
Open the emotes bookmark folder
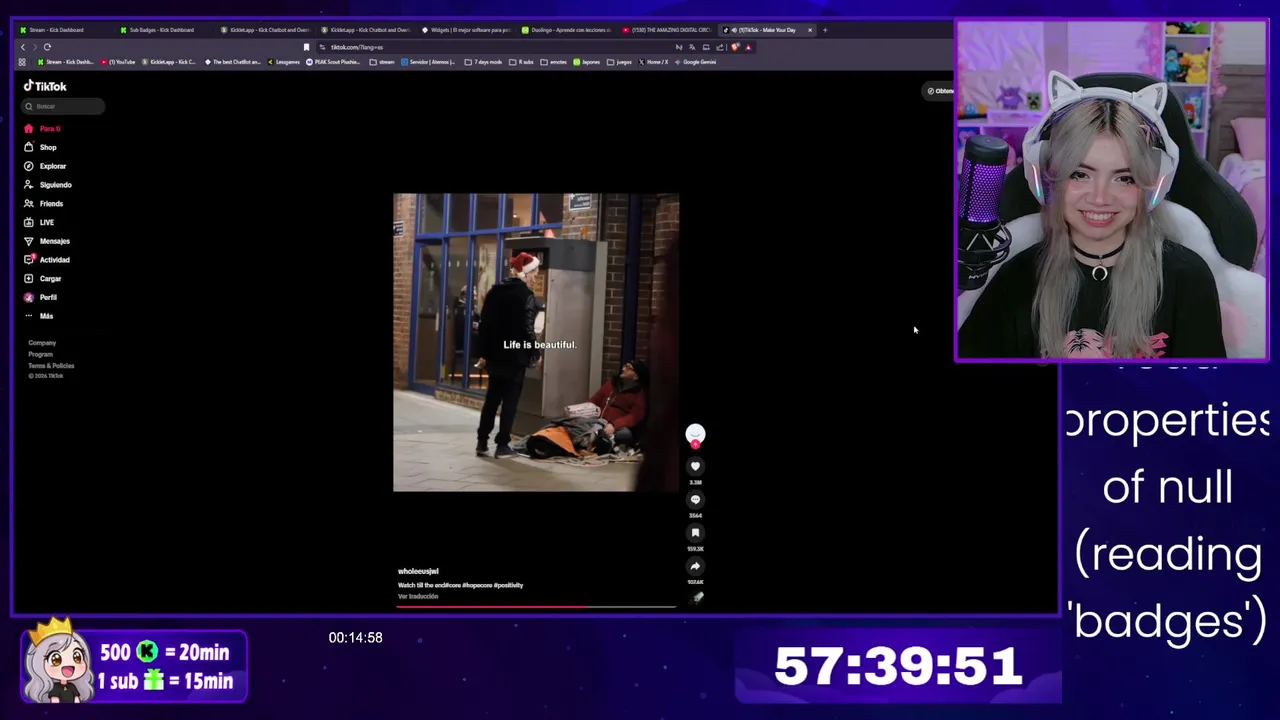(x=553, y=62)
